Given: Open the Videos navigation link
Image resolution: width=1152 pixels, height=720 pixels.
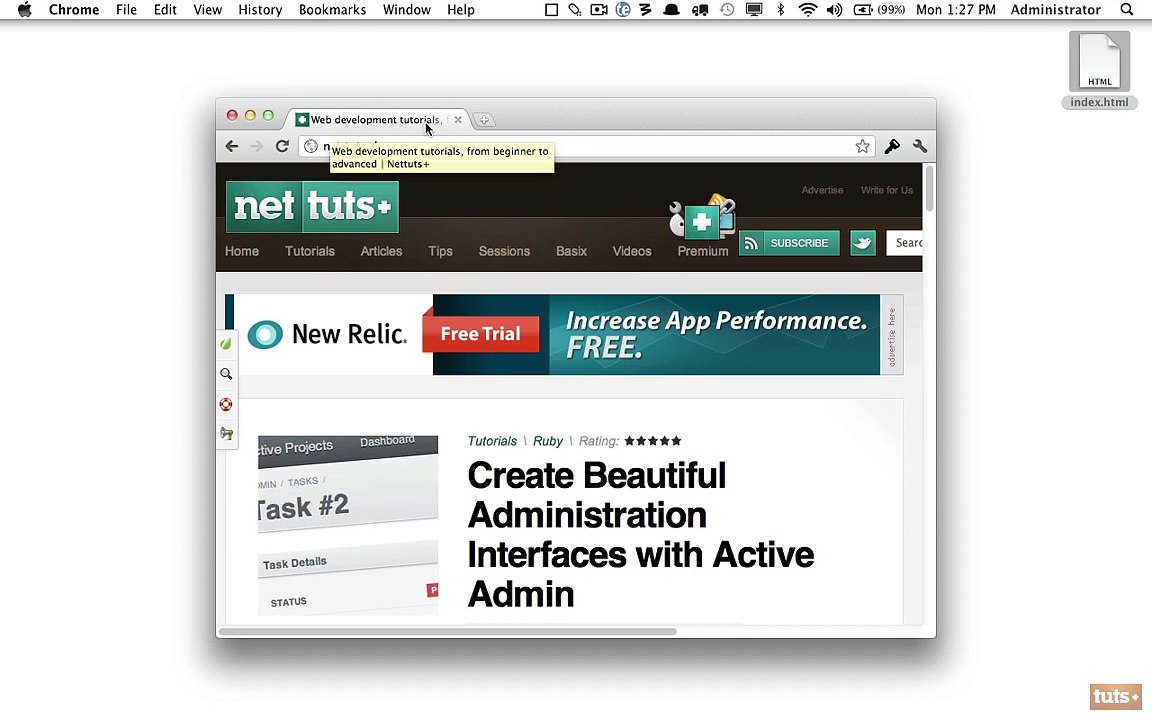Looking at the screenshot, I should tap(632, 251).
